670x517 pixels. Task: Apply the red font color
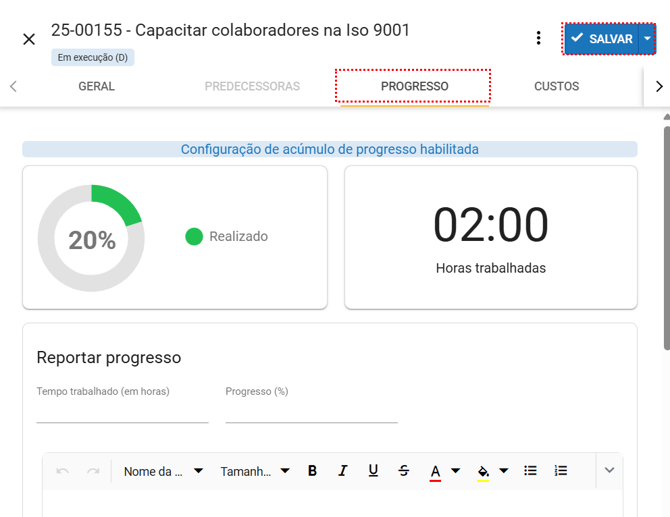click(435, 471)
